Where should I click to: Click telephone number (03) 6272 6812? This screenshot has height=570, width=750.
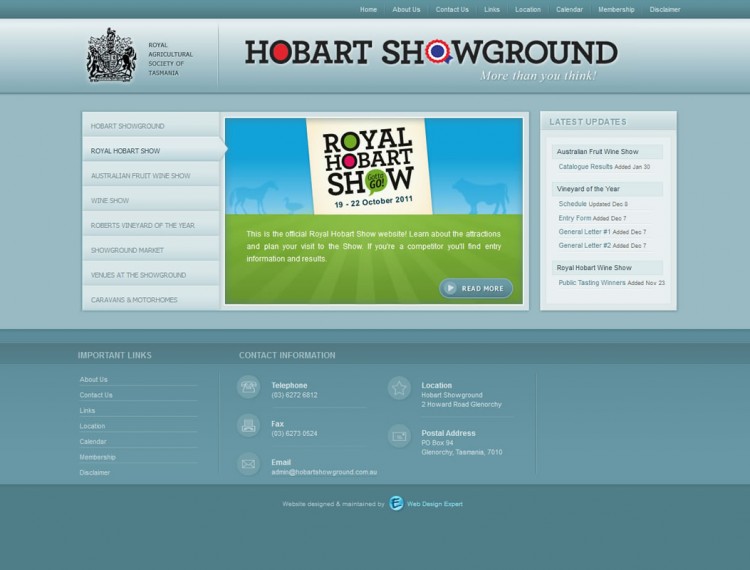[294, 395]
